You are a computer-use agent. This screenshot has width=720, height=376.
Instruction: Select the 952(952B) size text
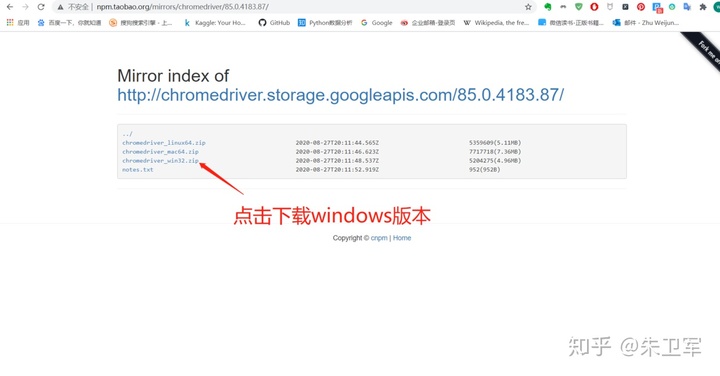point(484,169)
